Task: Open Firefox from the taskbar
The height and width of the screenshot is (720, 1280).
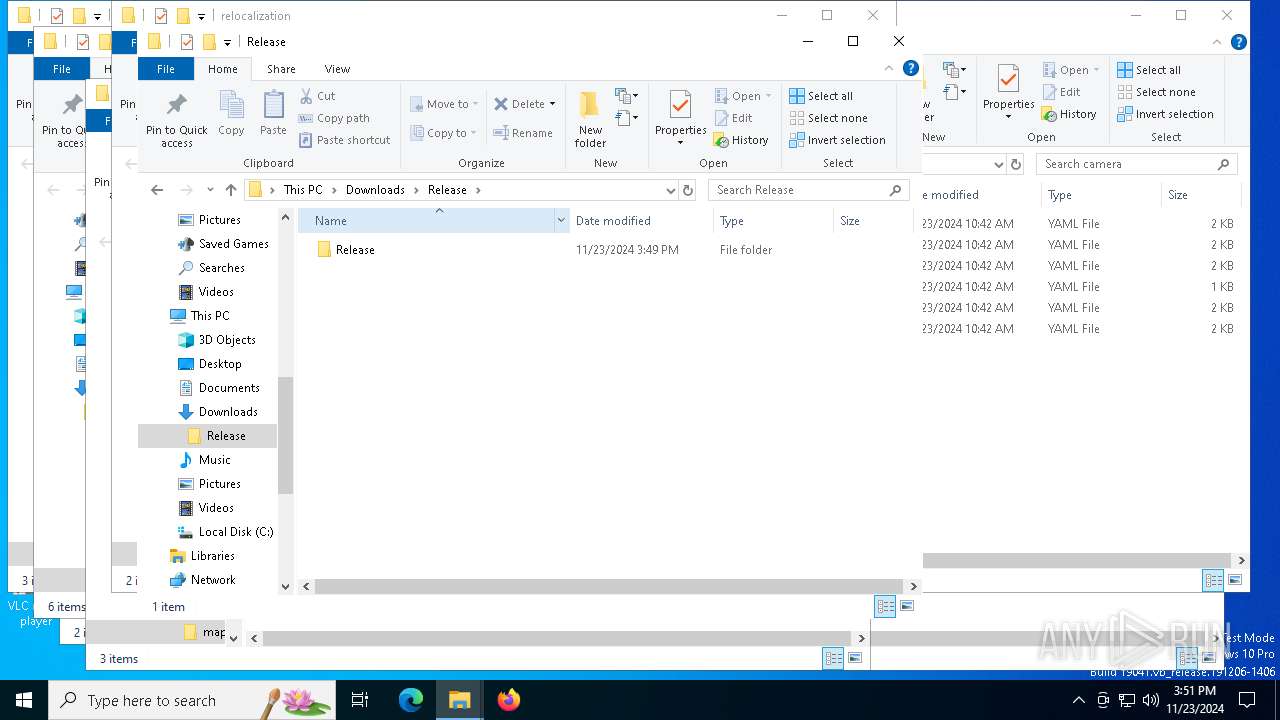Action: [509, 700]
